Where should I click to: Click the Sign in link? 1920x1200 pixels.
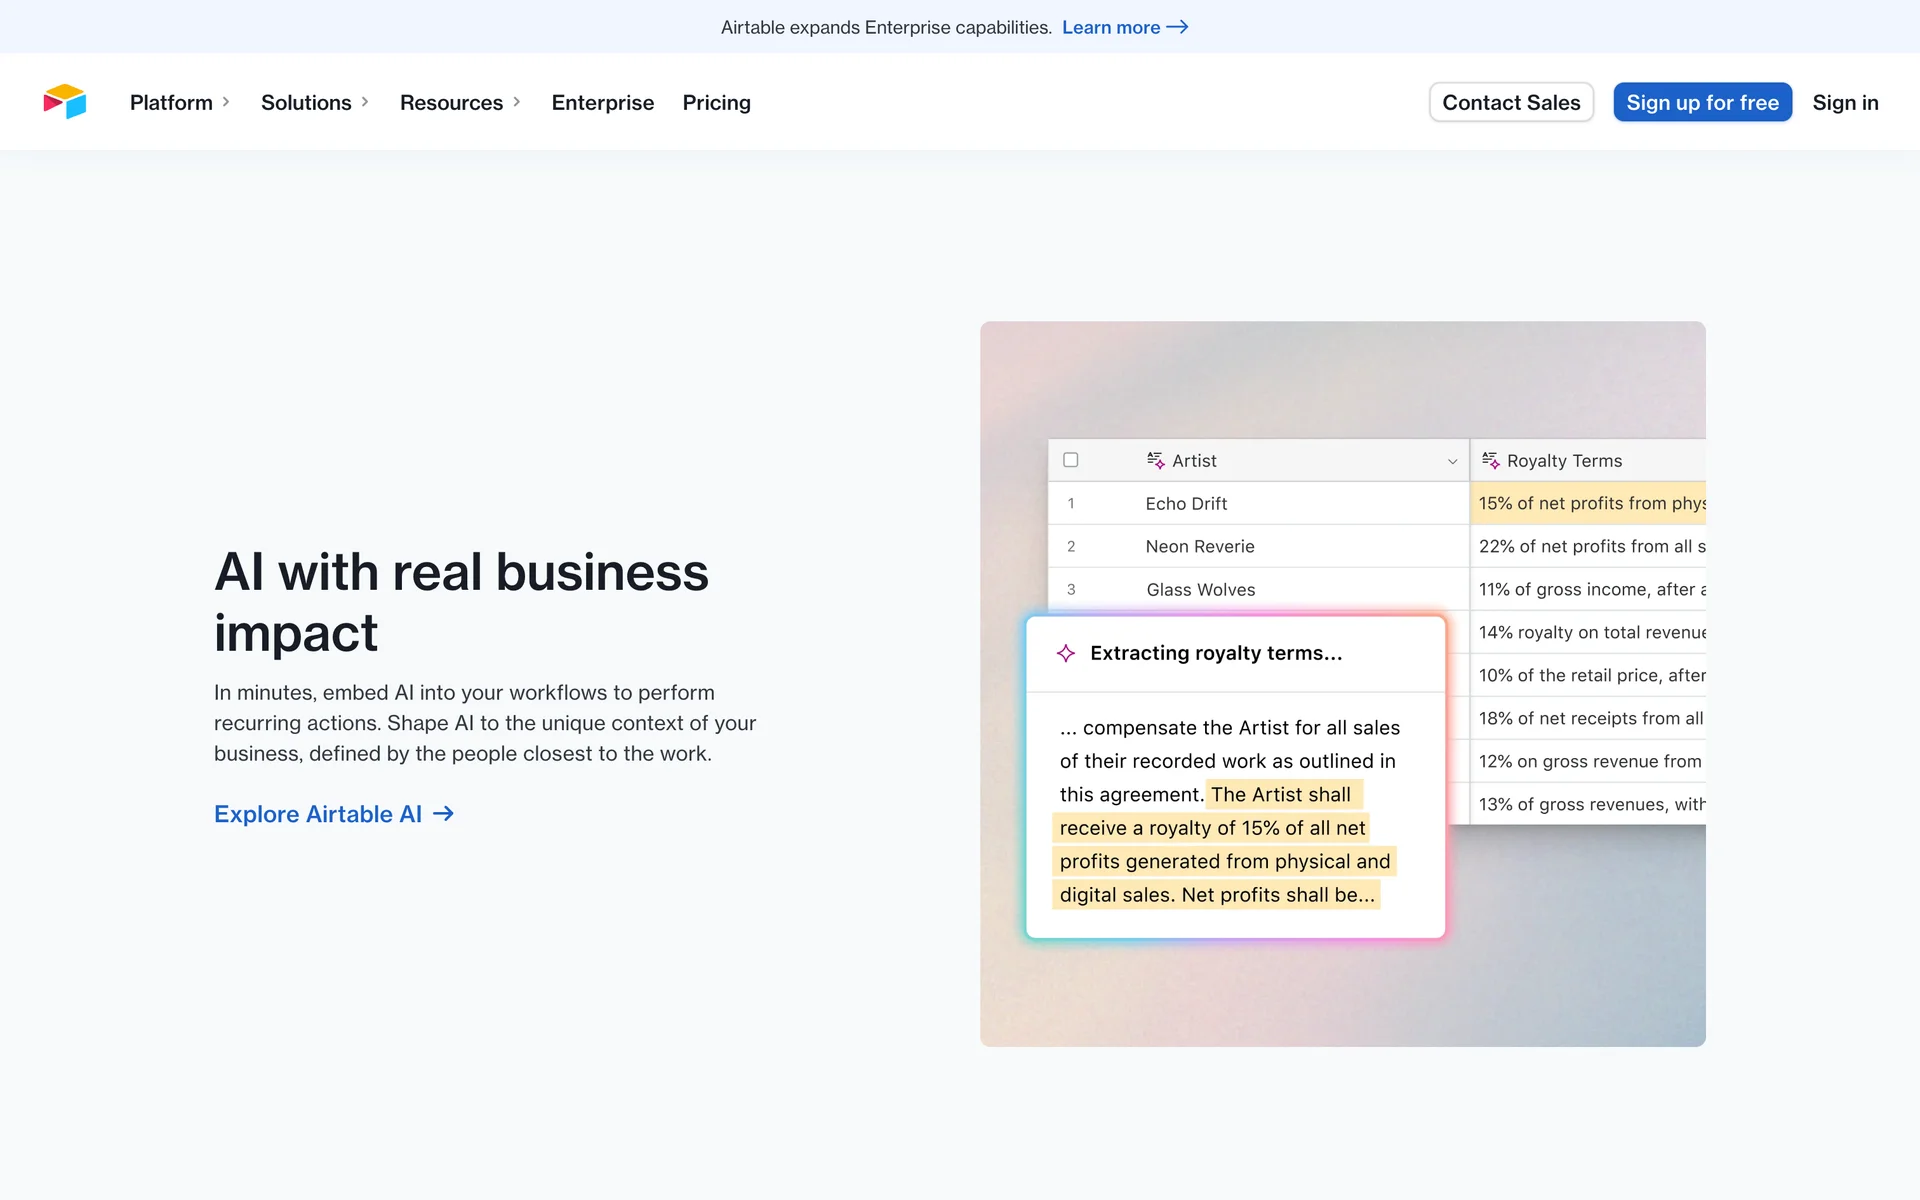pyautogui.click(x=1844, y=102)
